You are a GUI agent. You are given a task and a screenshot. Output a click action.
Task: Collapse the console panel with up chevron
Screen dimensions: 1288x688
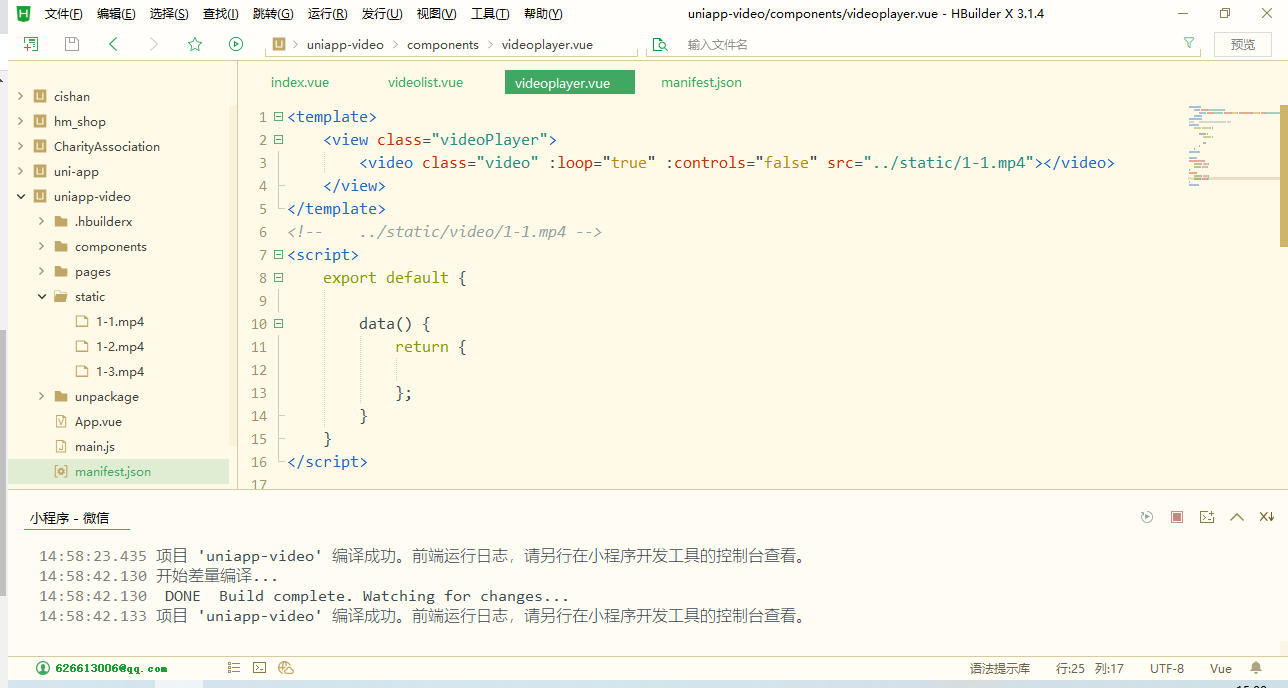point(1237,517)
